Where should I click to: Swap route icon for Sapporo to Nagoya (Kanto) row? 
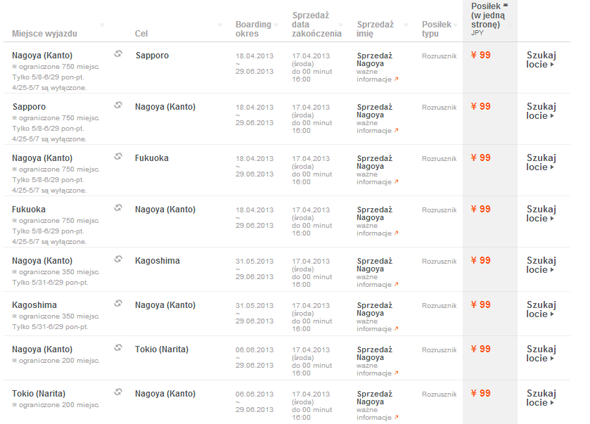[118, 105]
